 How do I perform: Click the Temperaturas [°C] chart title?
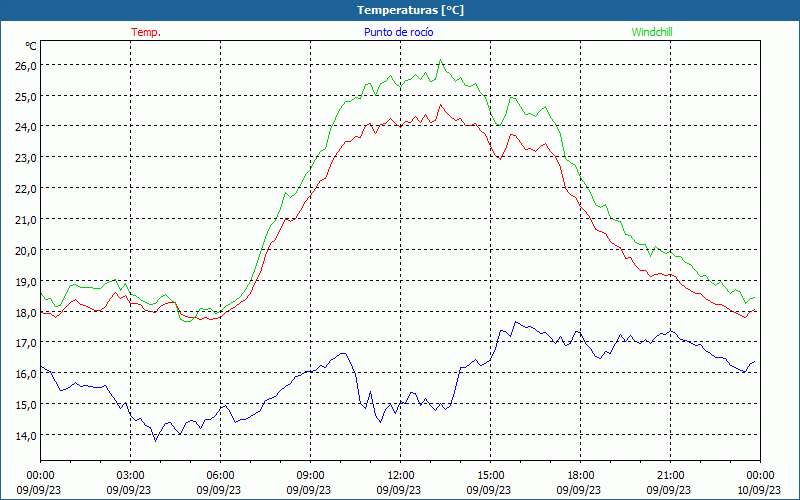pyautogui.click(x=410, y=10)
